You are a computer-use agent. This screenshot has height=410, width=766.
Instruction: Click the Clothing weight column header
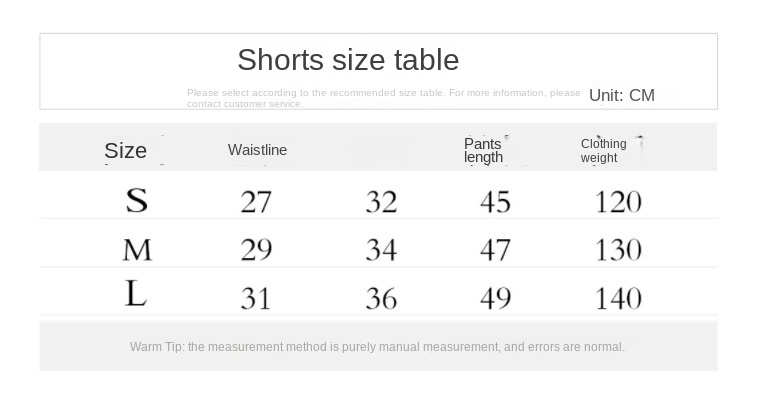click(x=603, y=150)
